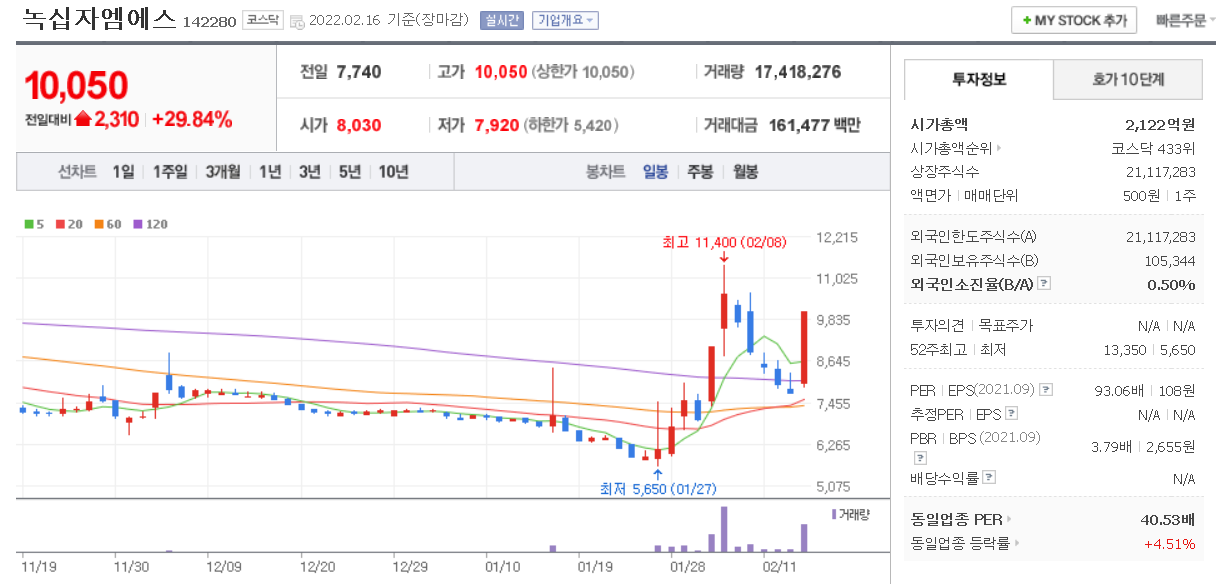
Task: Click the 3.79배 PBR value
Action: [x=1113, y=446]
